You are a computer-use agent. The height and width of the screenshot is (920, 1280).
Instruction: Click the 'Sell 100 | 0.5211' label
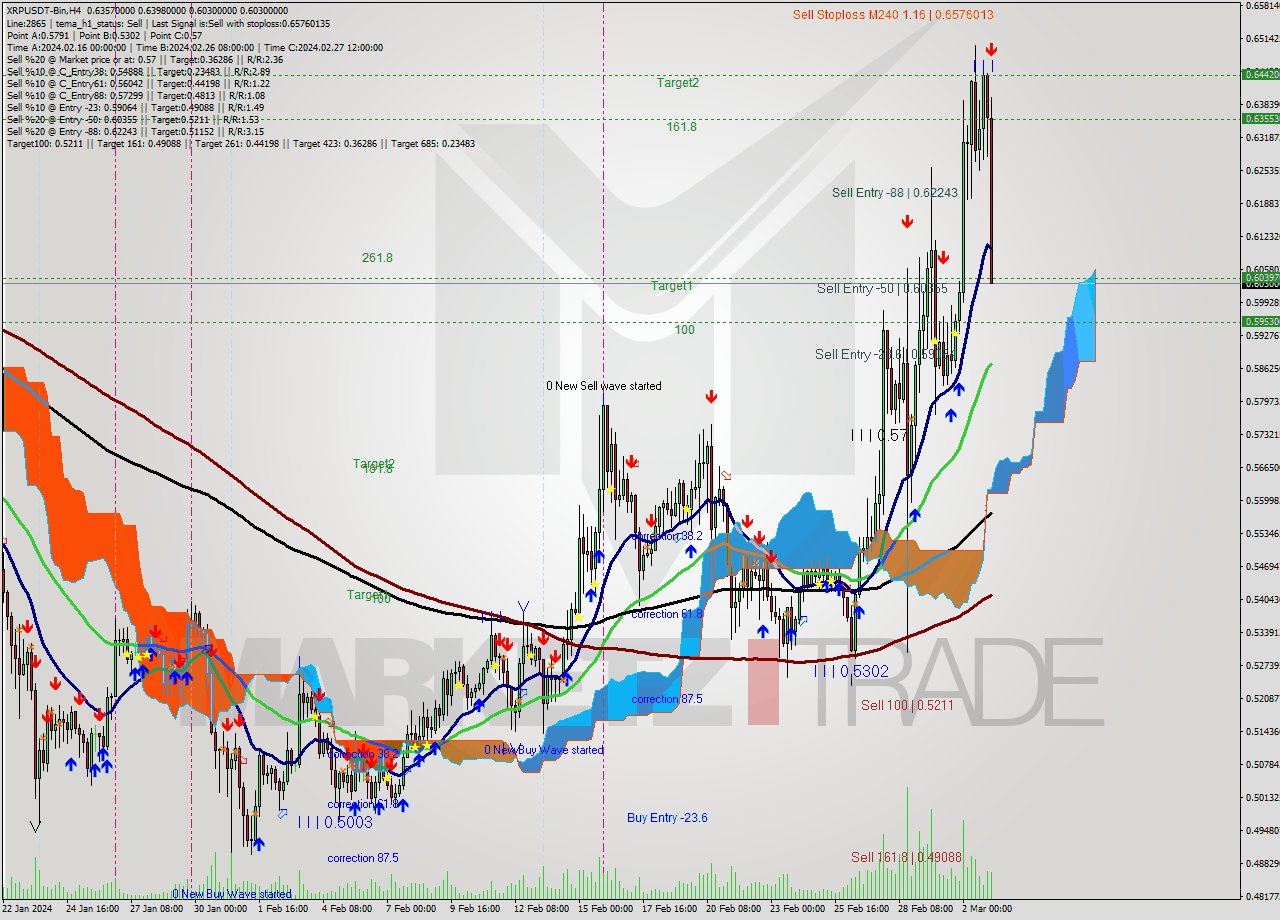click(907, 705)
